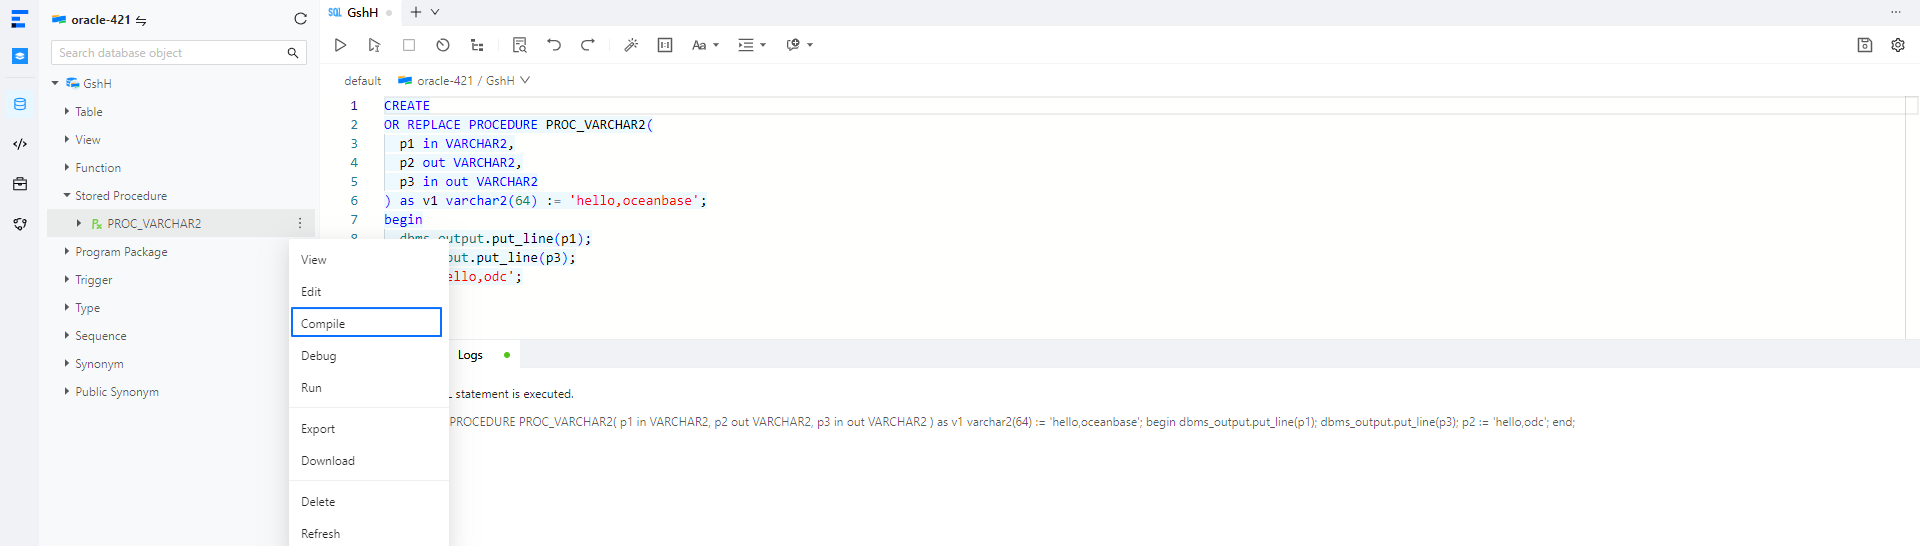This screenshot has width=1920, height=546.
Task: Switch to the Logs tab
Action: point(470,355)
